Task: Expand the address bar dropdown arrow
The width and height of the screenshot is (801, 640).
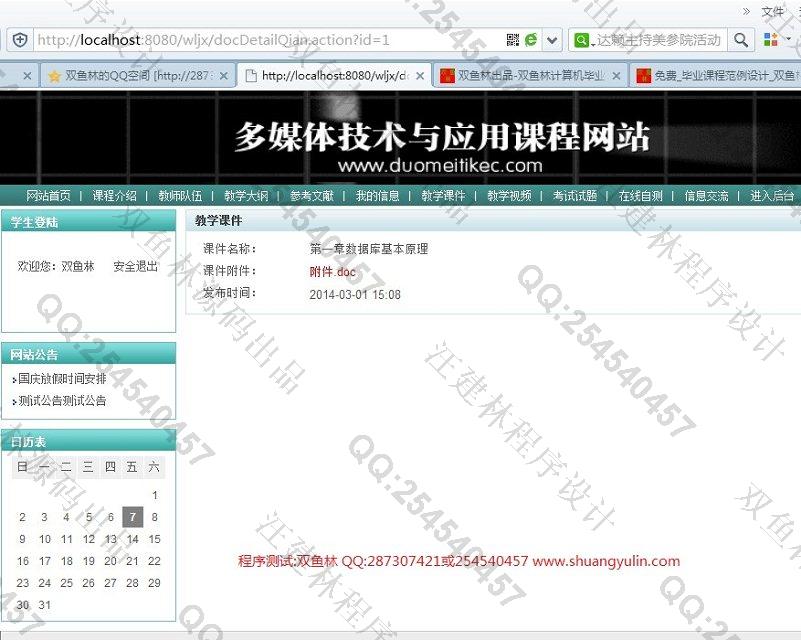Action: point(552,40)
